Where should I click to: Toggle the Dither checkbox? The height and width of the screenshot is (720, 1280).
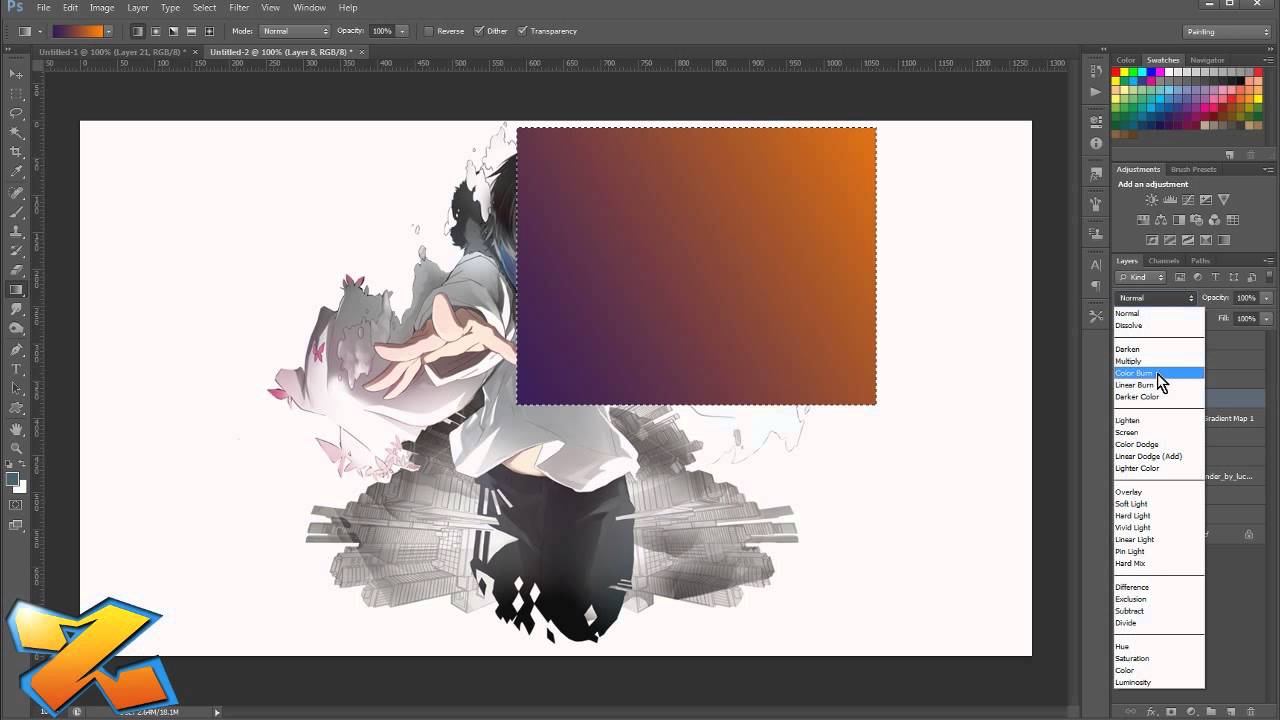click(x=479, y=31)
